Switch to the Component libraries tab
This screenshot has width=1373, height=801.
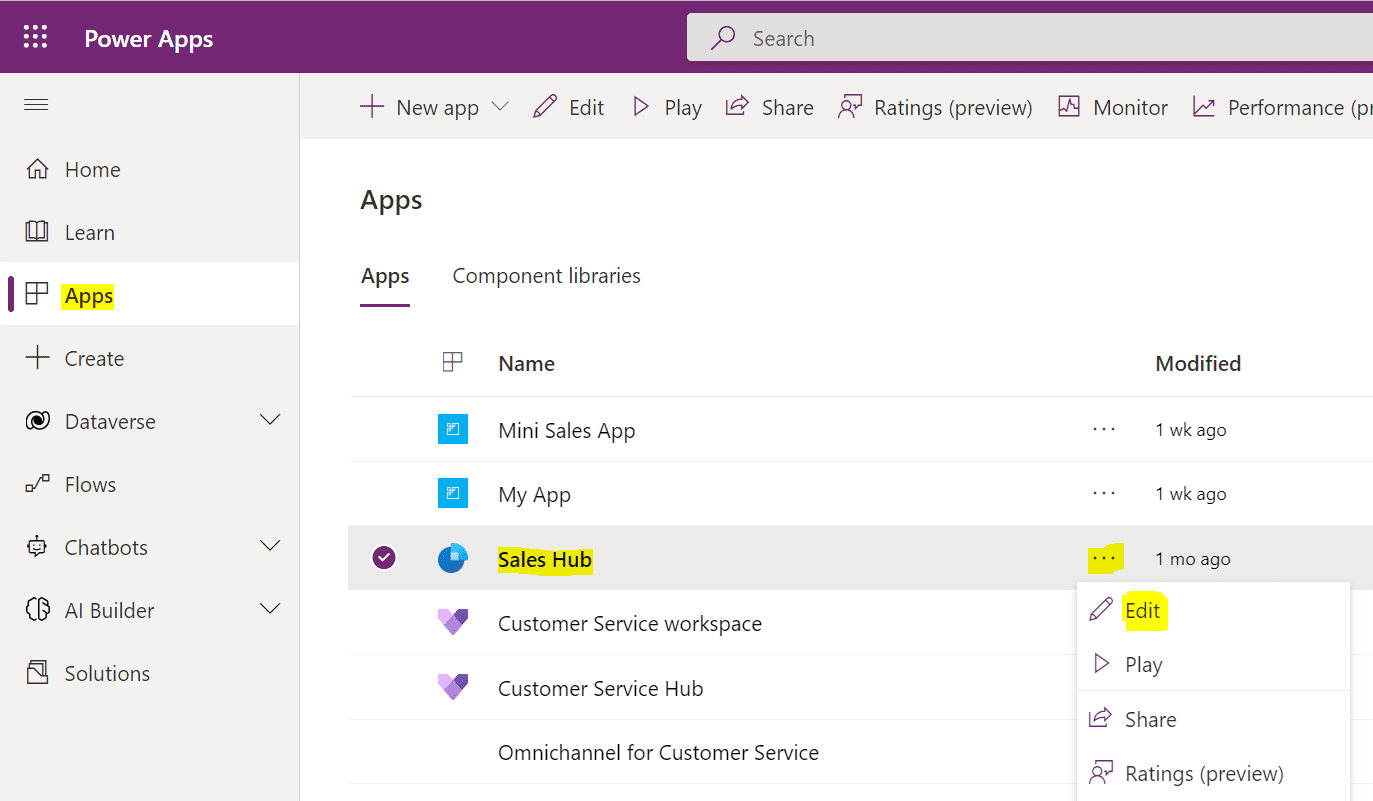click(x=547, y=276)
